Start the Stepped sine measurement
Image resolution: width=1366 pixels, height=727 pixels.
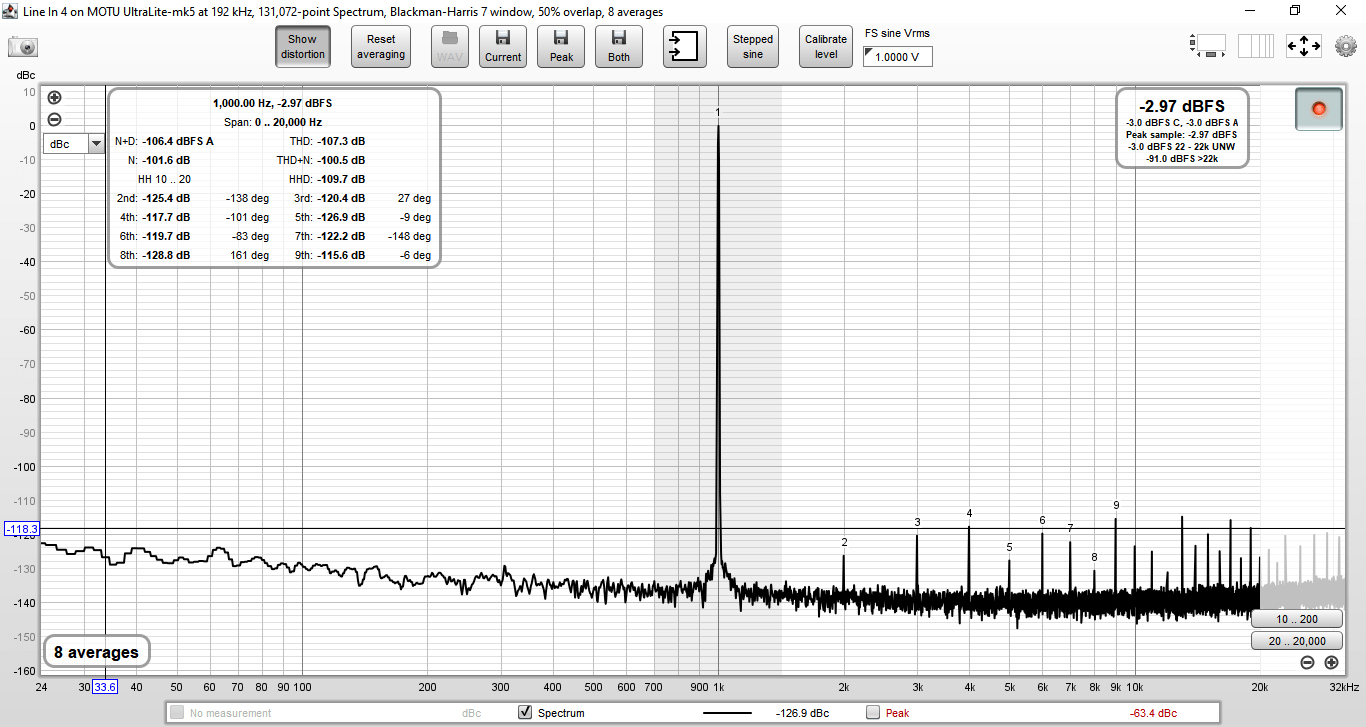(753, 47)
